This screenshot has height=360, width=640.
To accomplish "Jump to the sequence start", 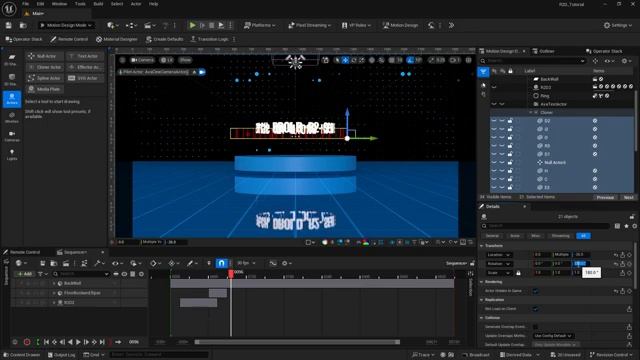I will coord(47,342).
